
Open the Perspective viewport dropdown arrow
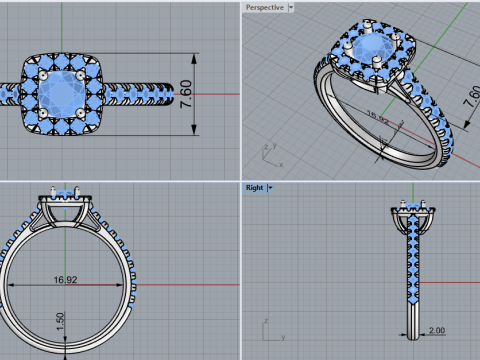tap(291, 7)
